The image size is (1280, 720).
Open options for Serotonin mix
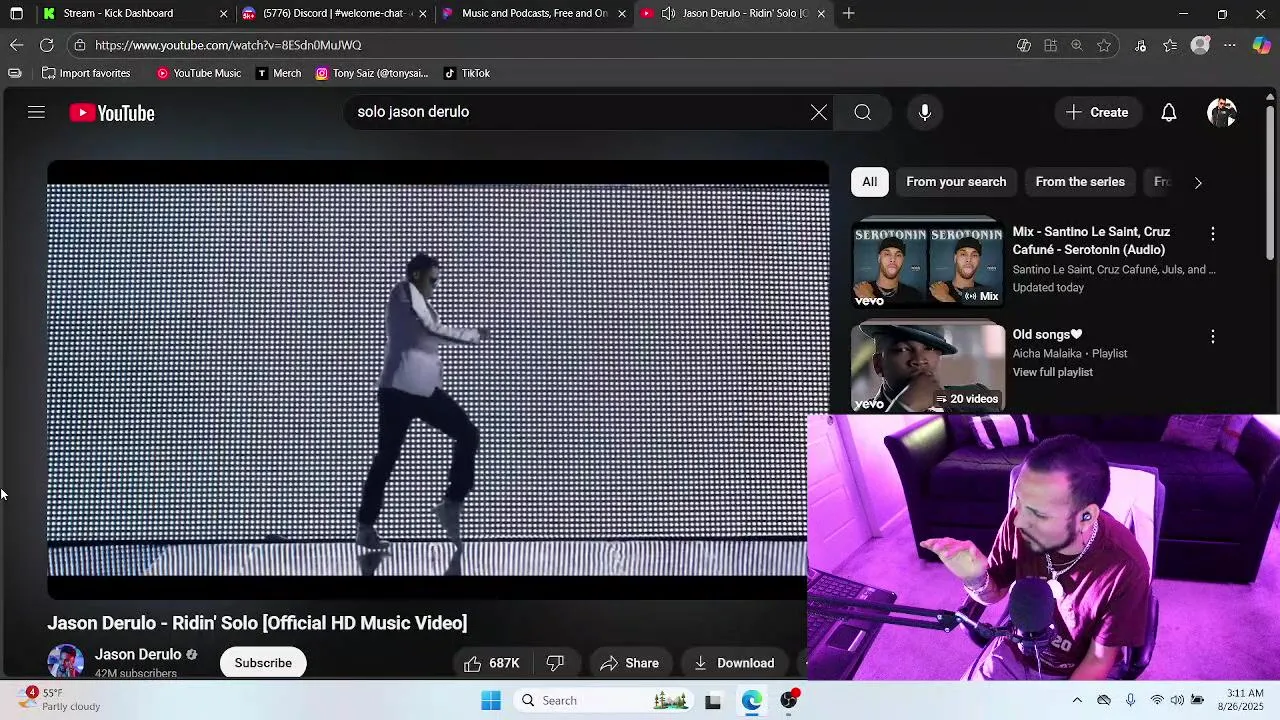tap(1213, 233)
